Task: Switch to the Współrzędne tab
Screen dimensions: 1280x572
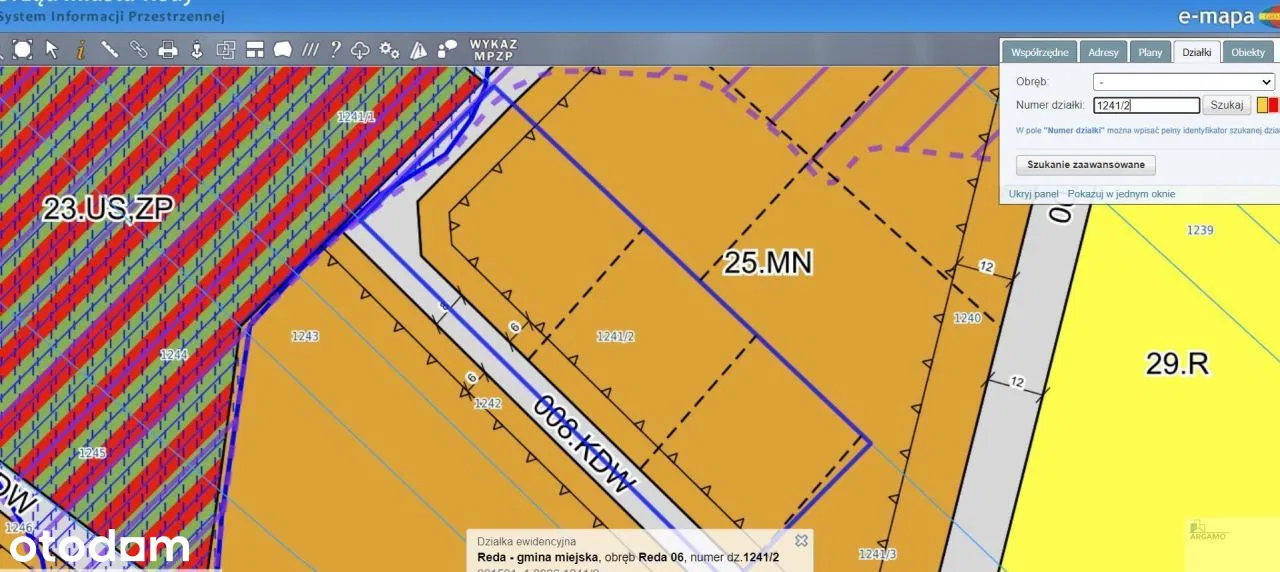Action: coord(1039,52)
